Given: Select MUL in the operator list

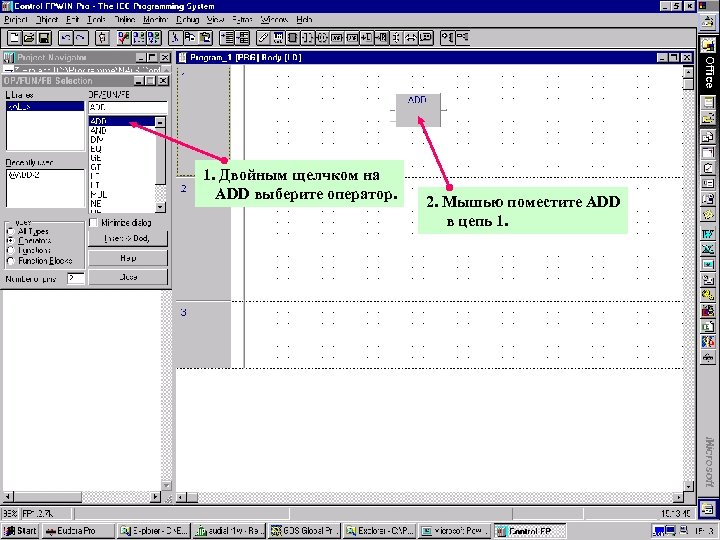Looking at the screenshot, I should pyautogui.click(x=122, y=195).
